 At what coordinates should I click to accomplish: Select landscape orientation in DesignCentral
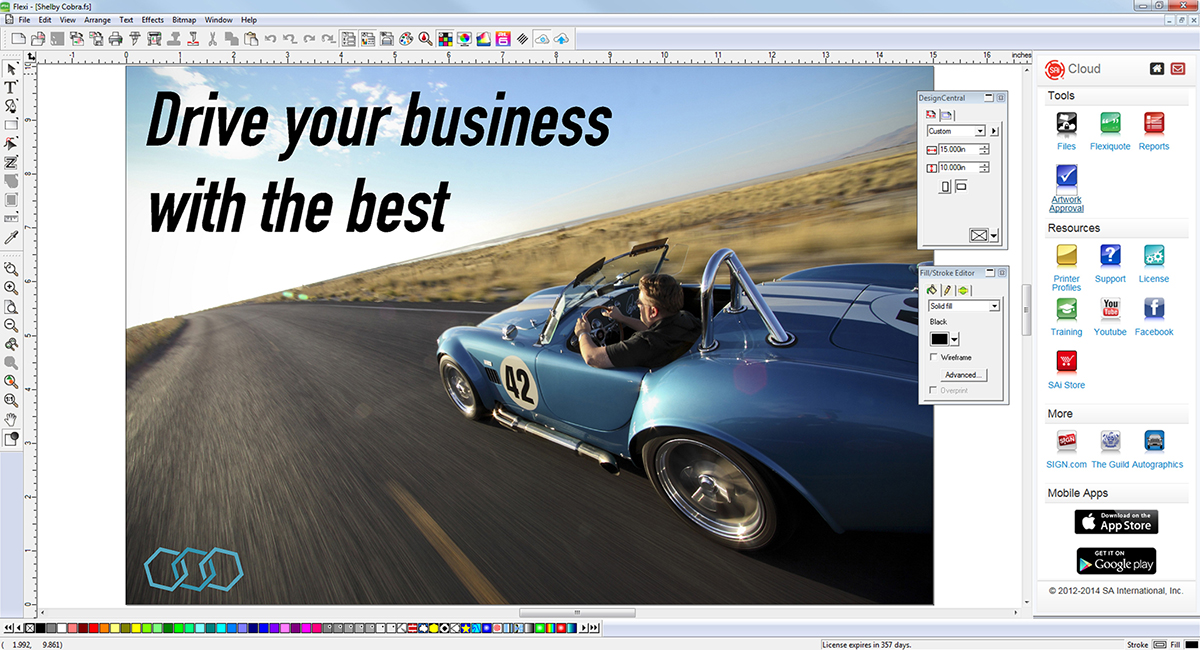click(961, 186)
